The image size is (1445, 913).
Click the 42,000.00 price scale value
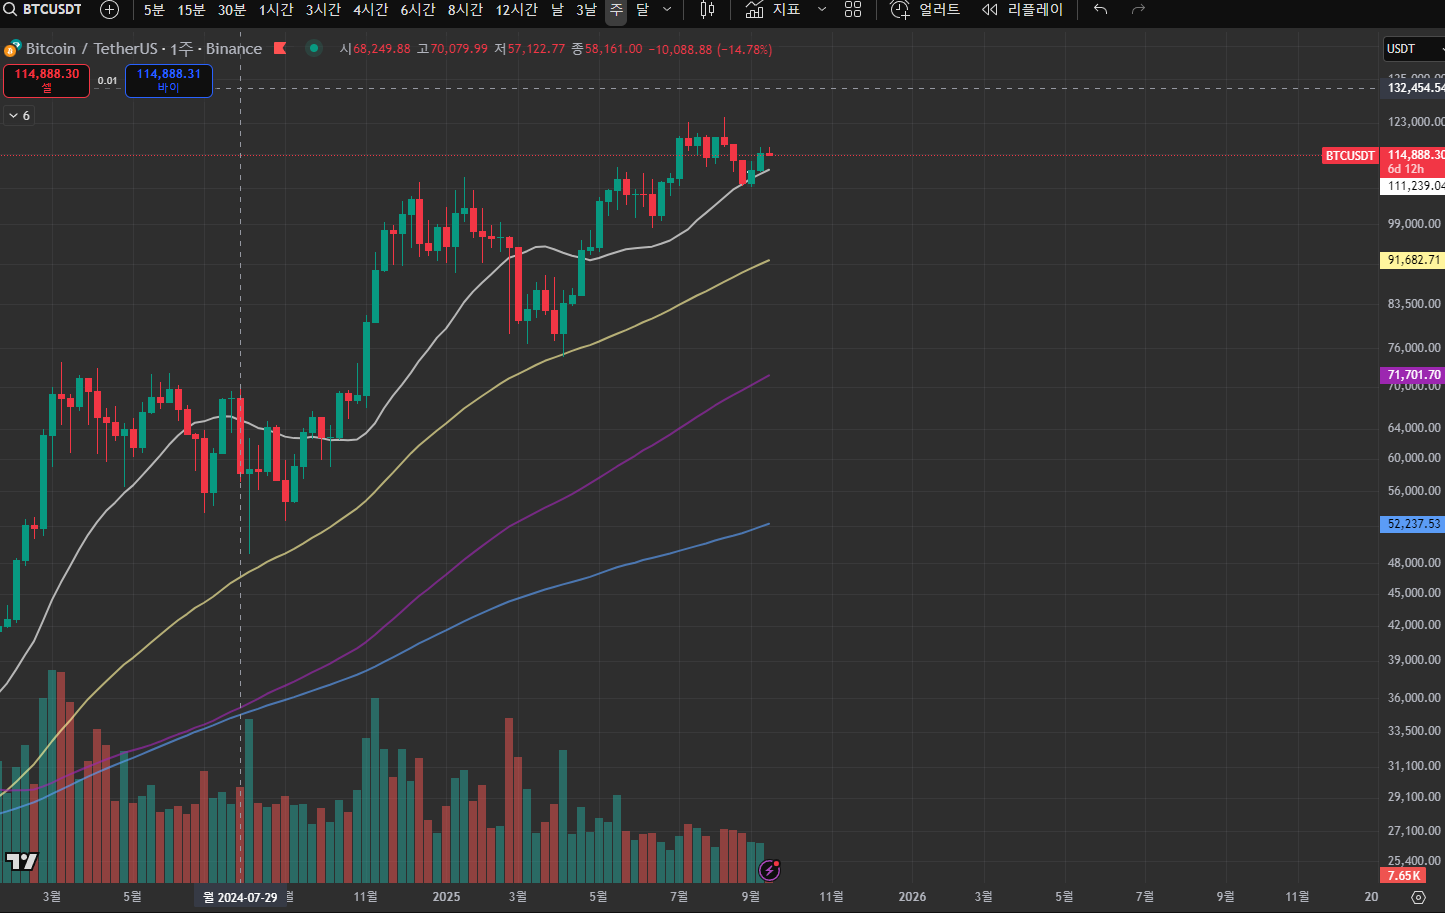(1414, 625)
